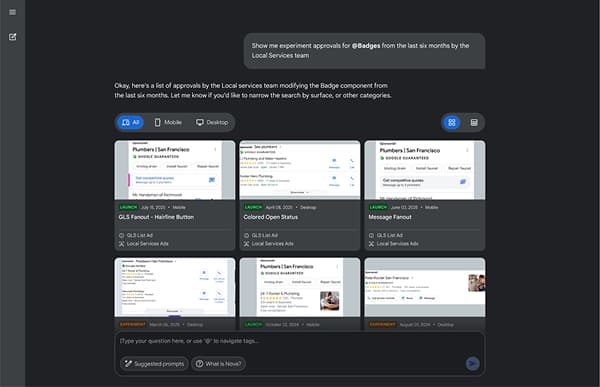This screenshot has width=600, height=387.
Task: Click the Message Fanout title
Action: coord(390,217)
